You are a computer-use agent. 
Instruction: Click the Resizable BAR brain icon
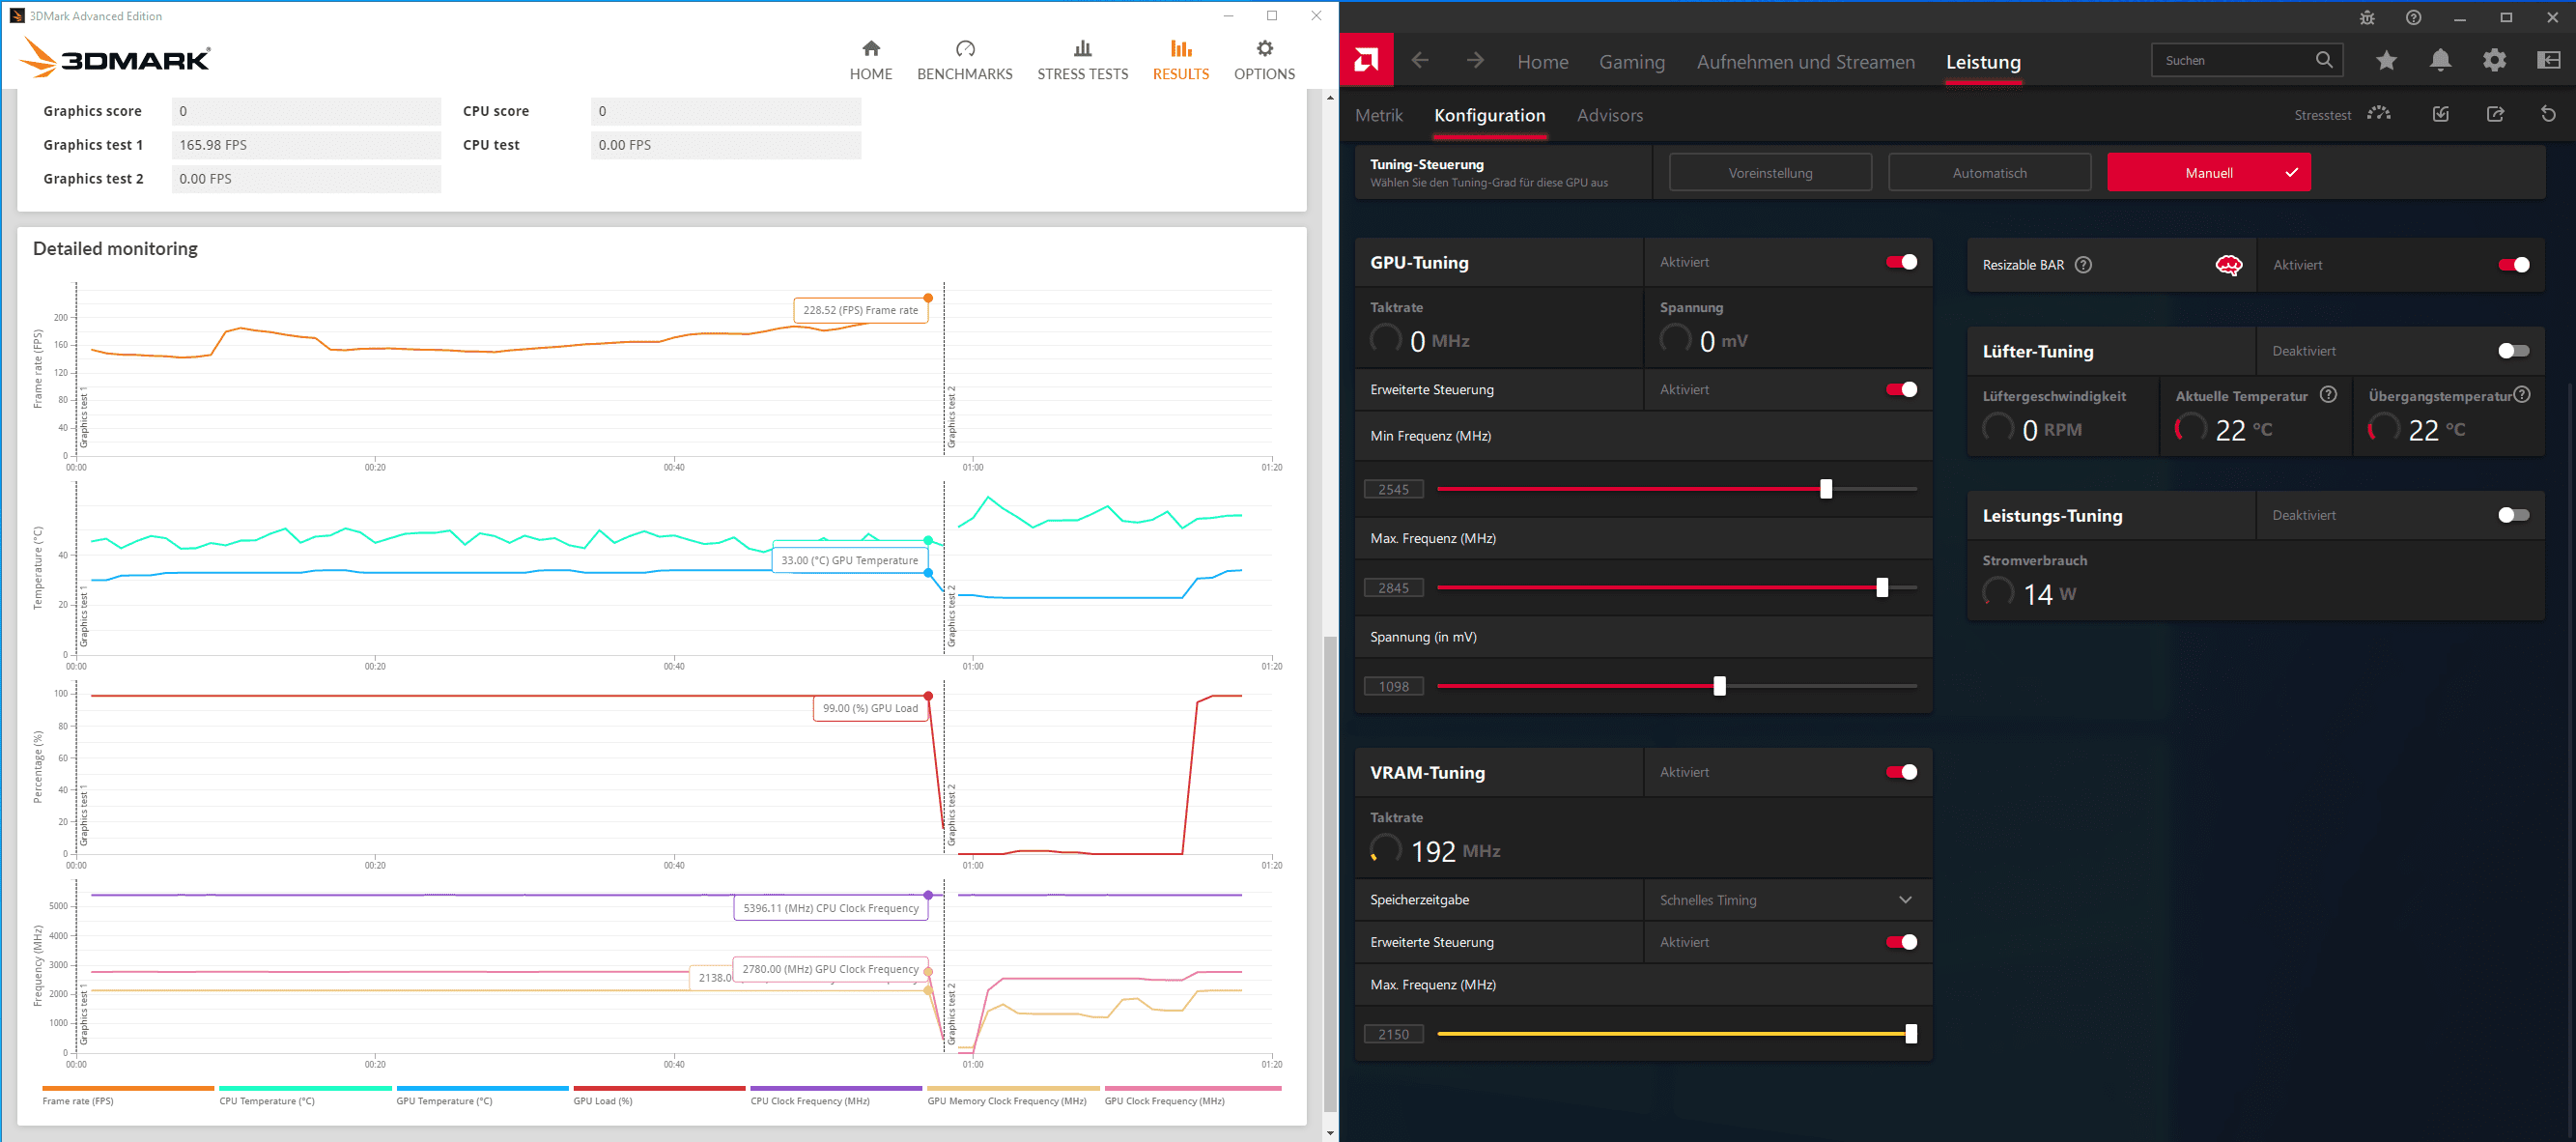2228,265
